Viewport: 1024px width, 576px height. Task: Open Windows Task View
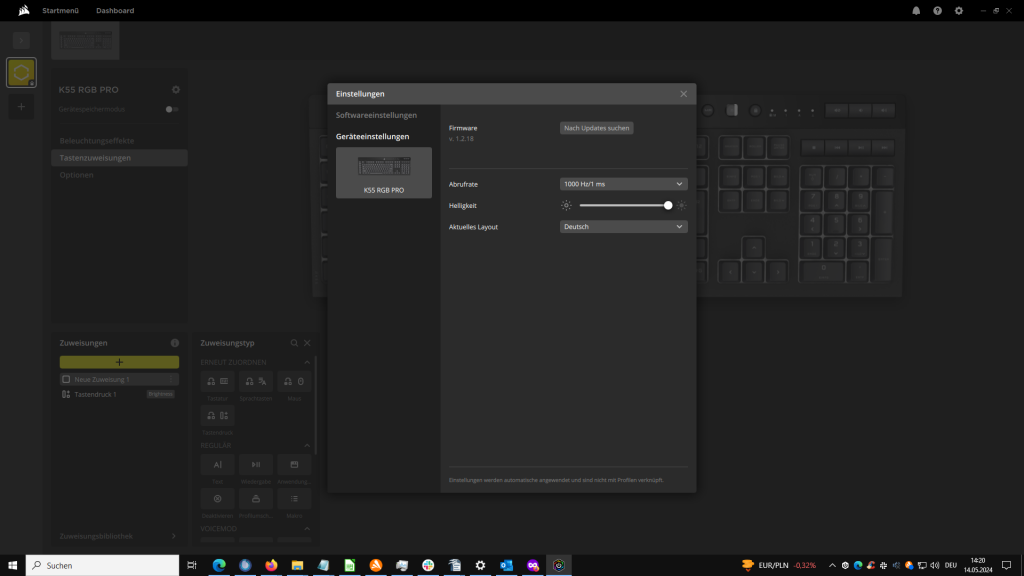coord(191,566)
